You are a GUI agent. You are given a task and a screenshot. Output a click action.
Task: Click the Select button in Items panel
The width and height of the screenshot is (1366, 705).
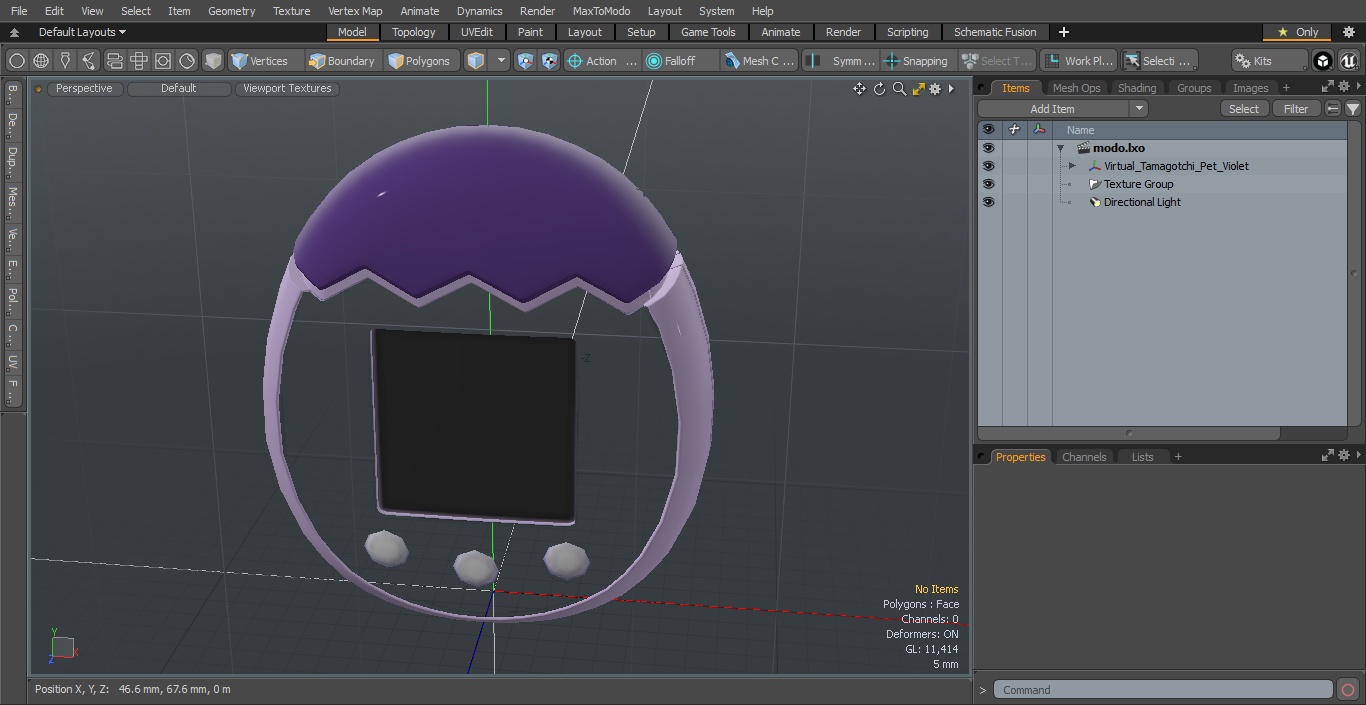point(1244,109)
